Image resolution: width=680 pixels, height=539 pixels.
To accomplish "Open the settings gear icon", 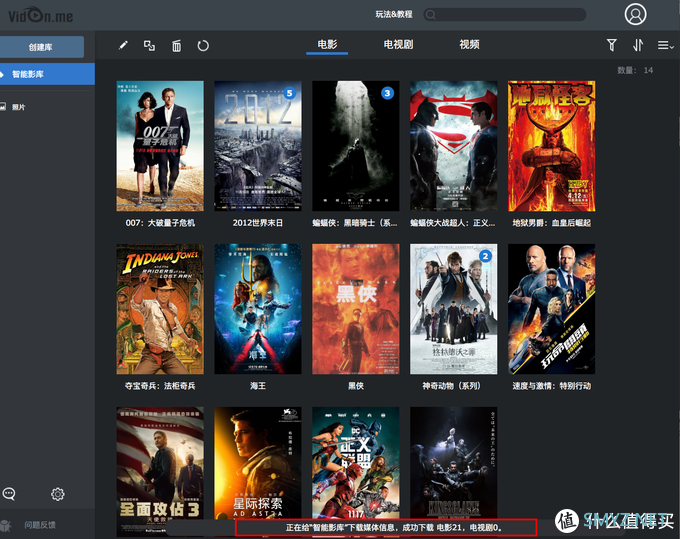I will [x=58, y=494].
